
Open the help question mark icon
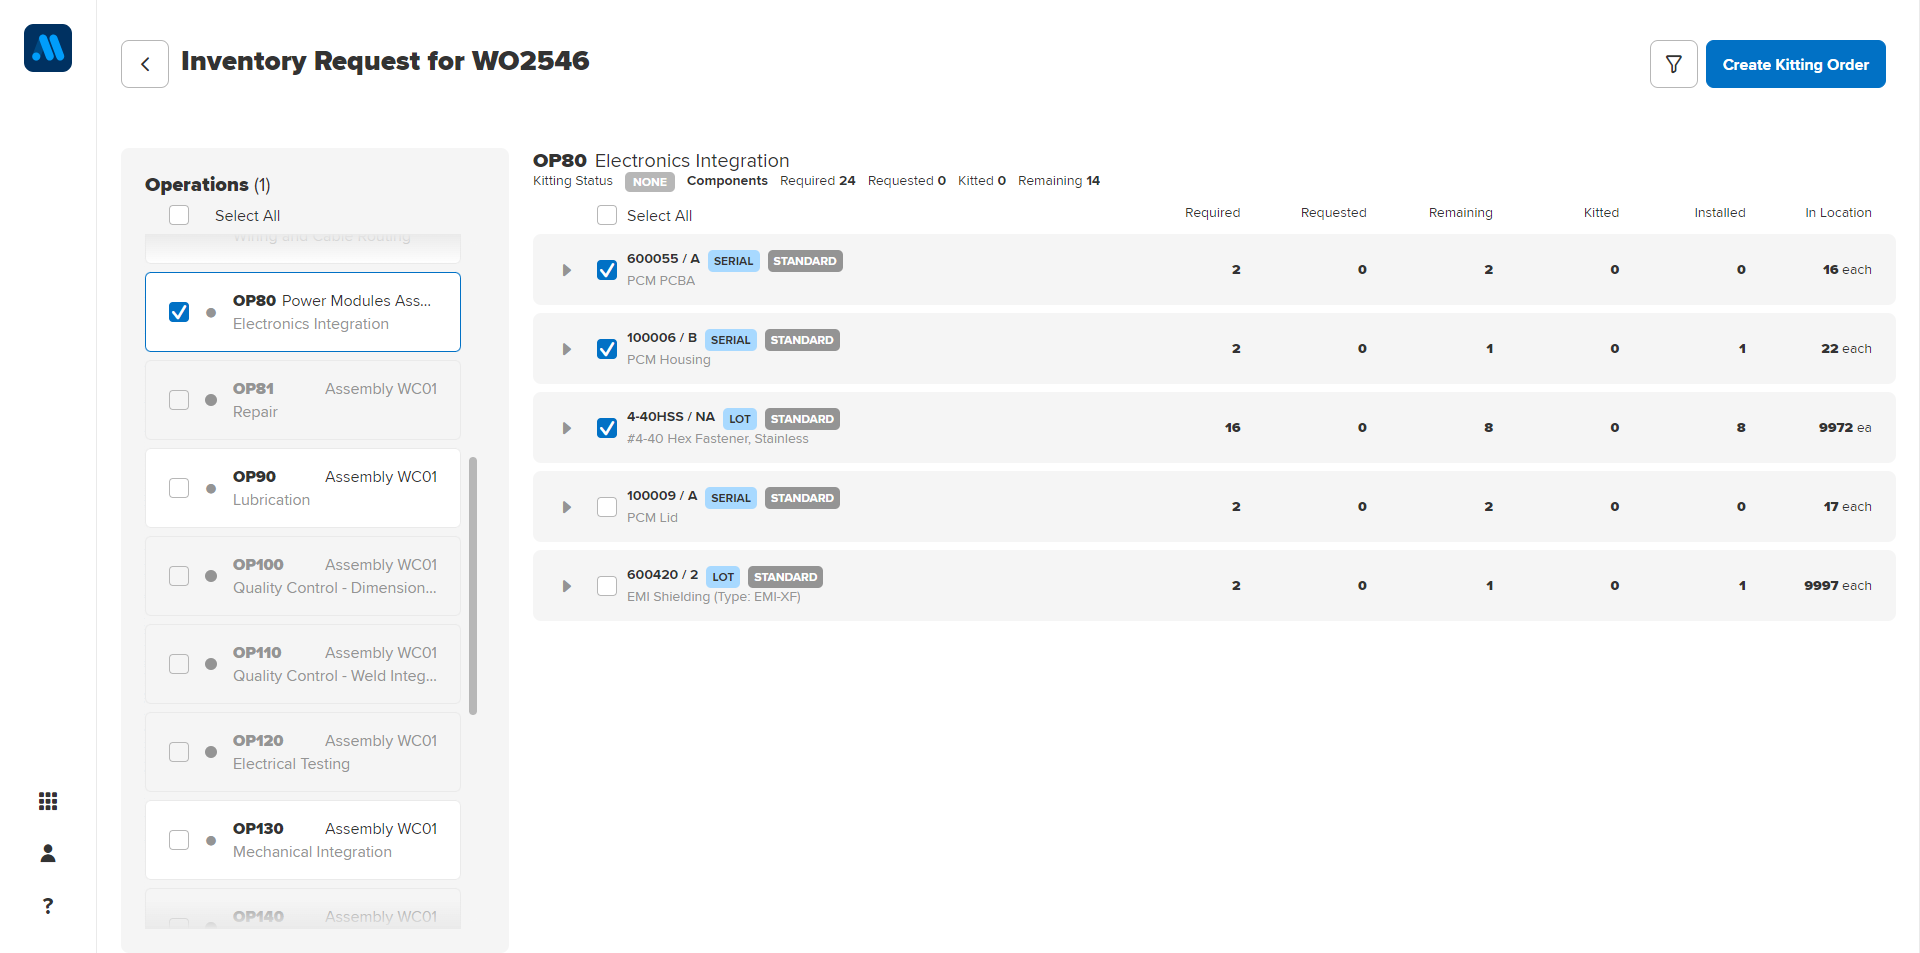coord(48,906)
